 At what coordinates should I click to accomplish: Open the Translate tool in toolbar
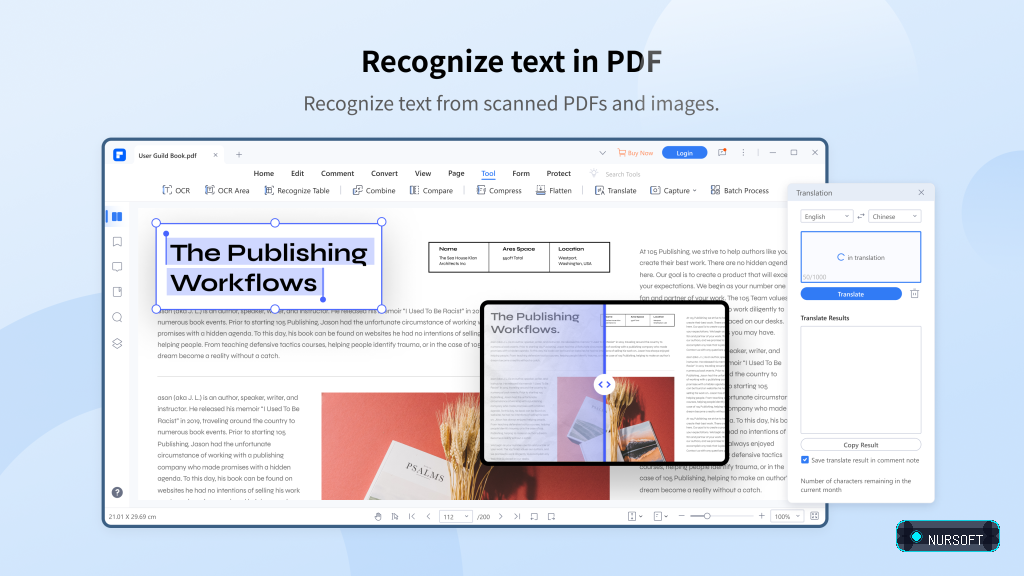[x=615, y=190]
